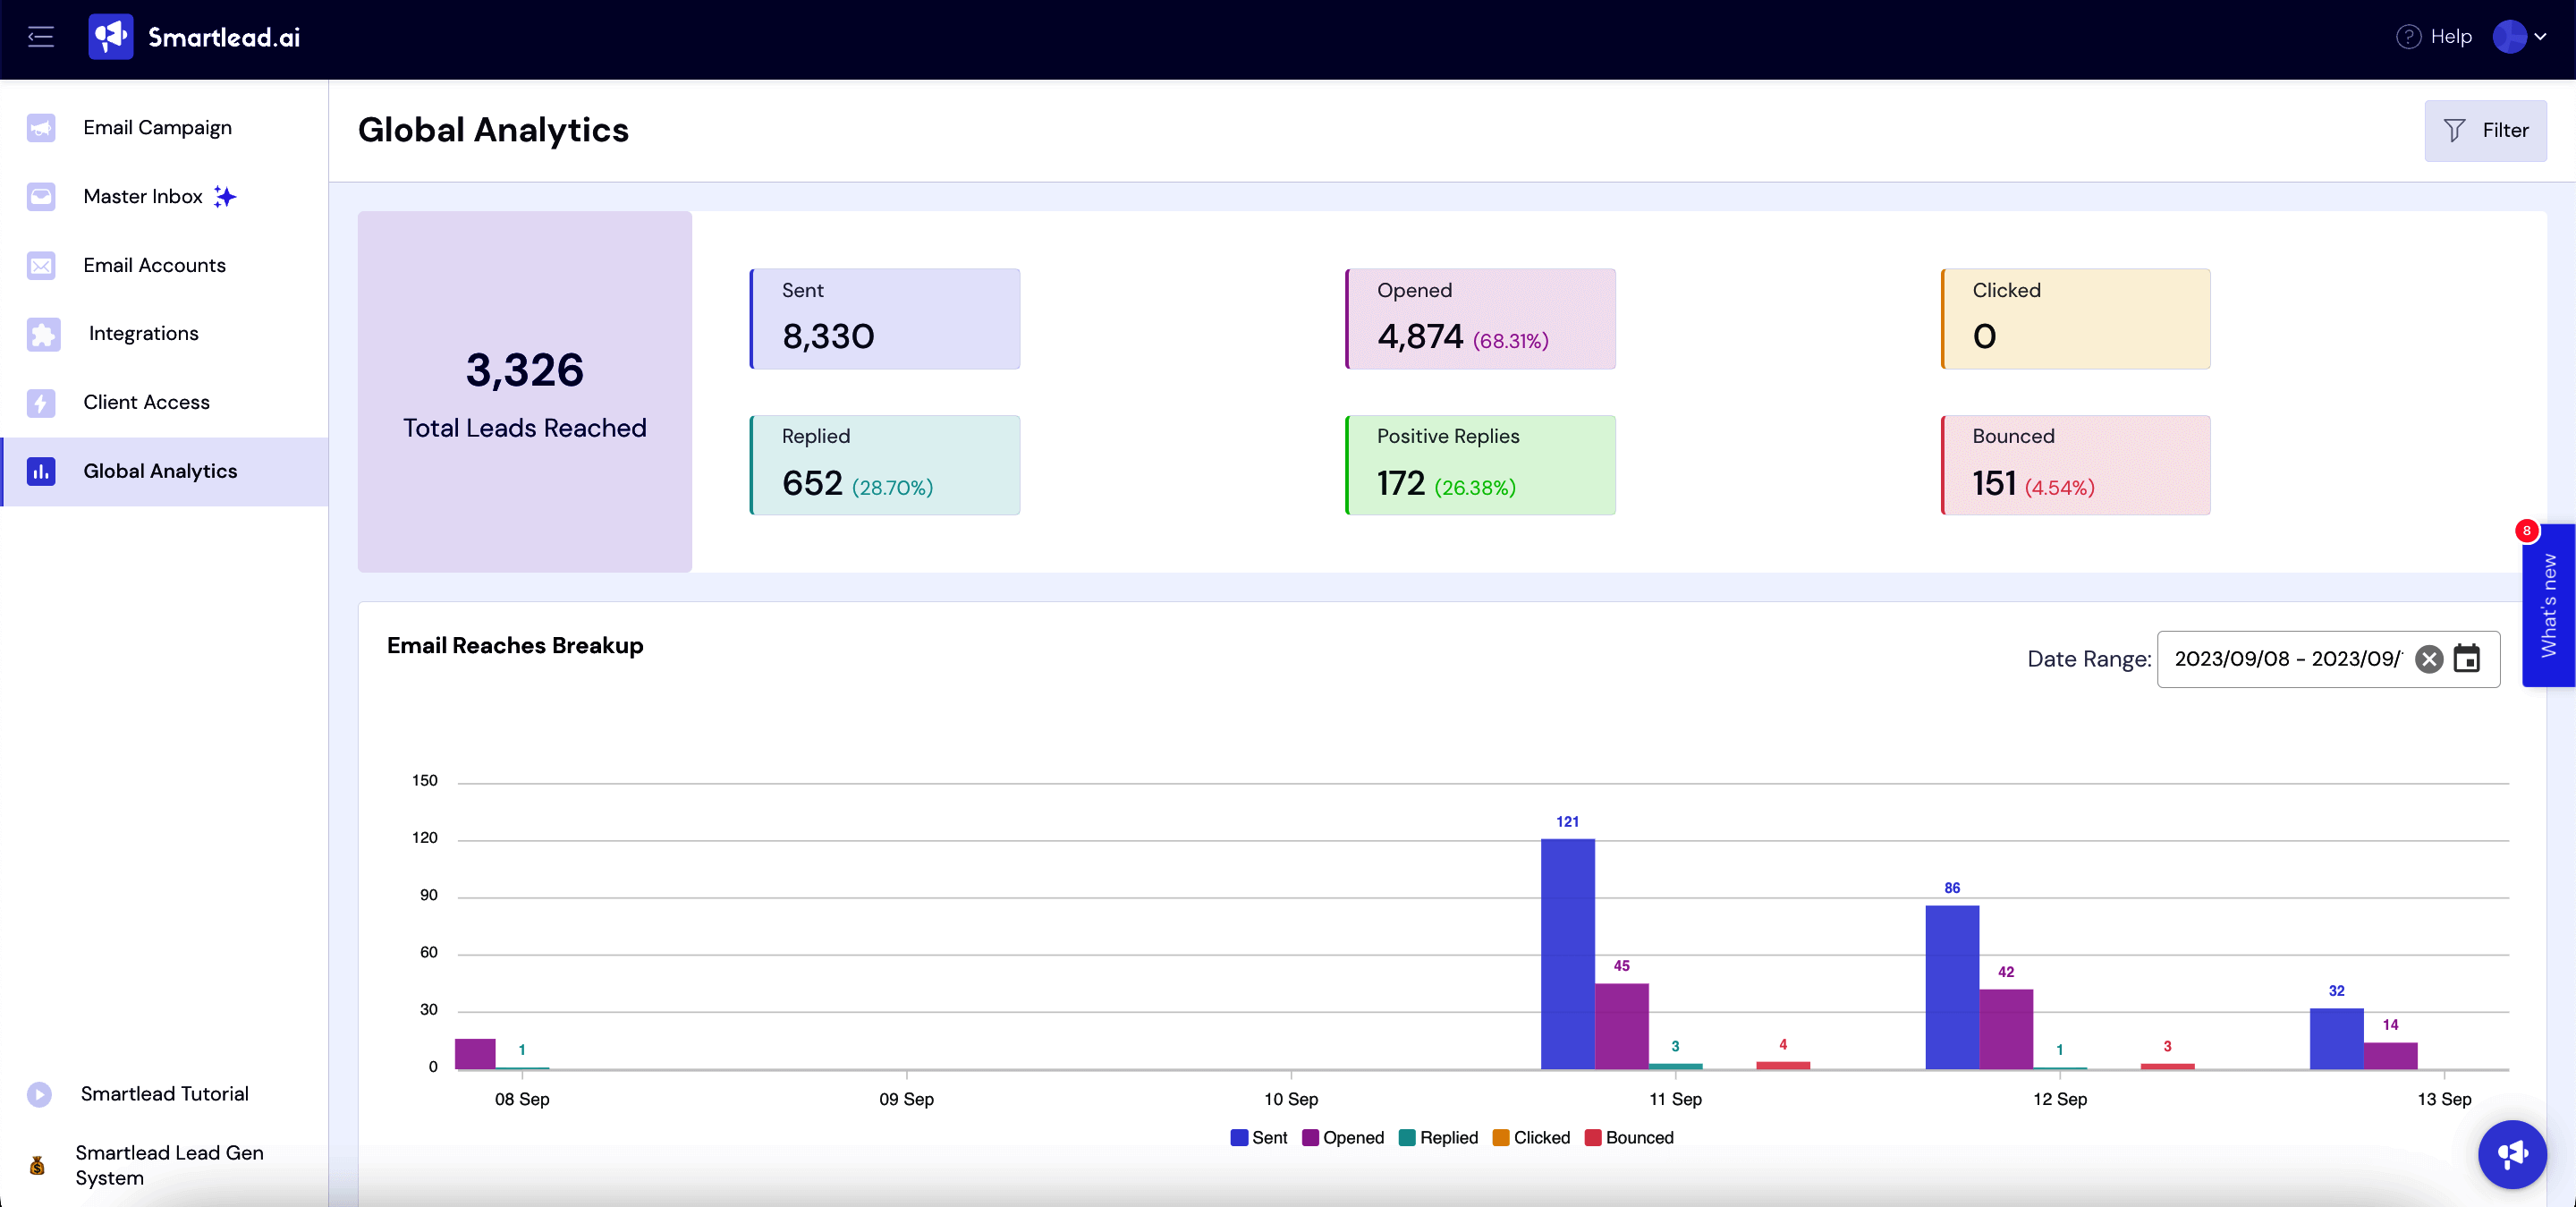Select Global Analytics in the sidebar
The image size is (2576, 1207).
160,470
